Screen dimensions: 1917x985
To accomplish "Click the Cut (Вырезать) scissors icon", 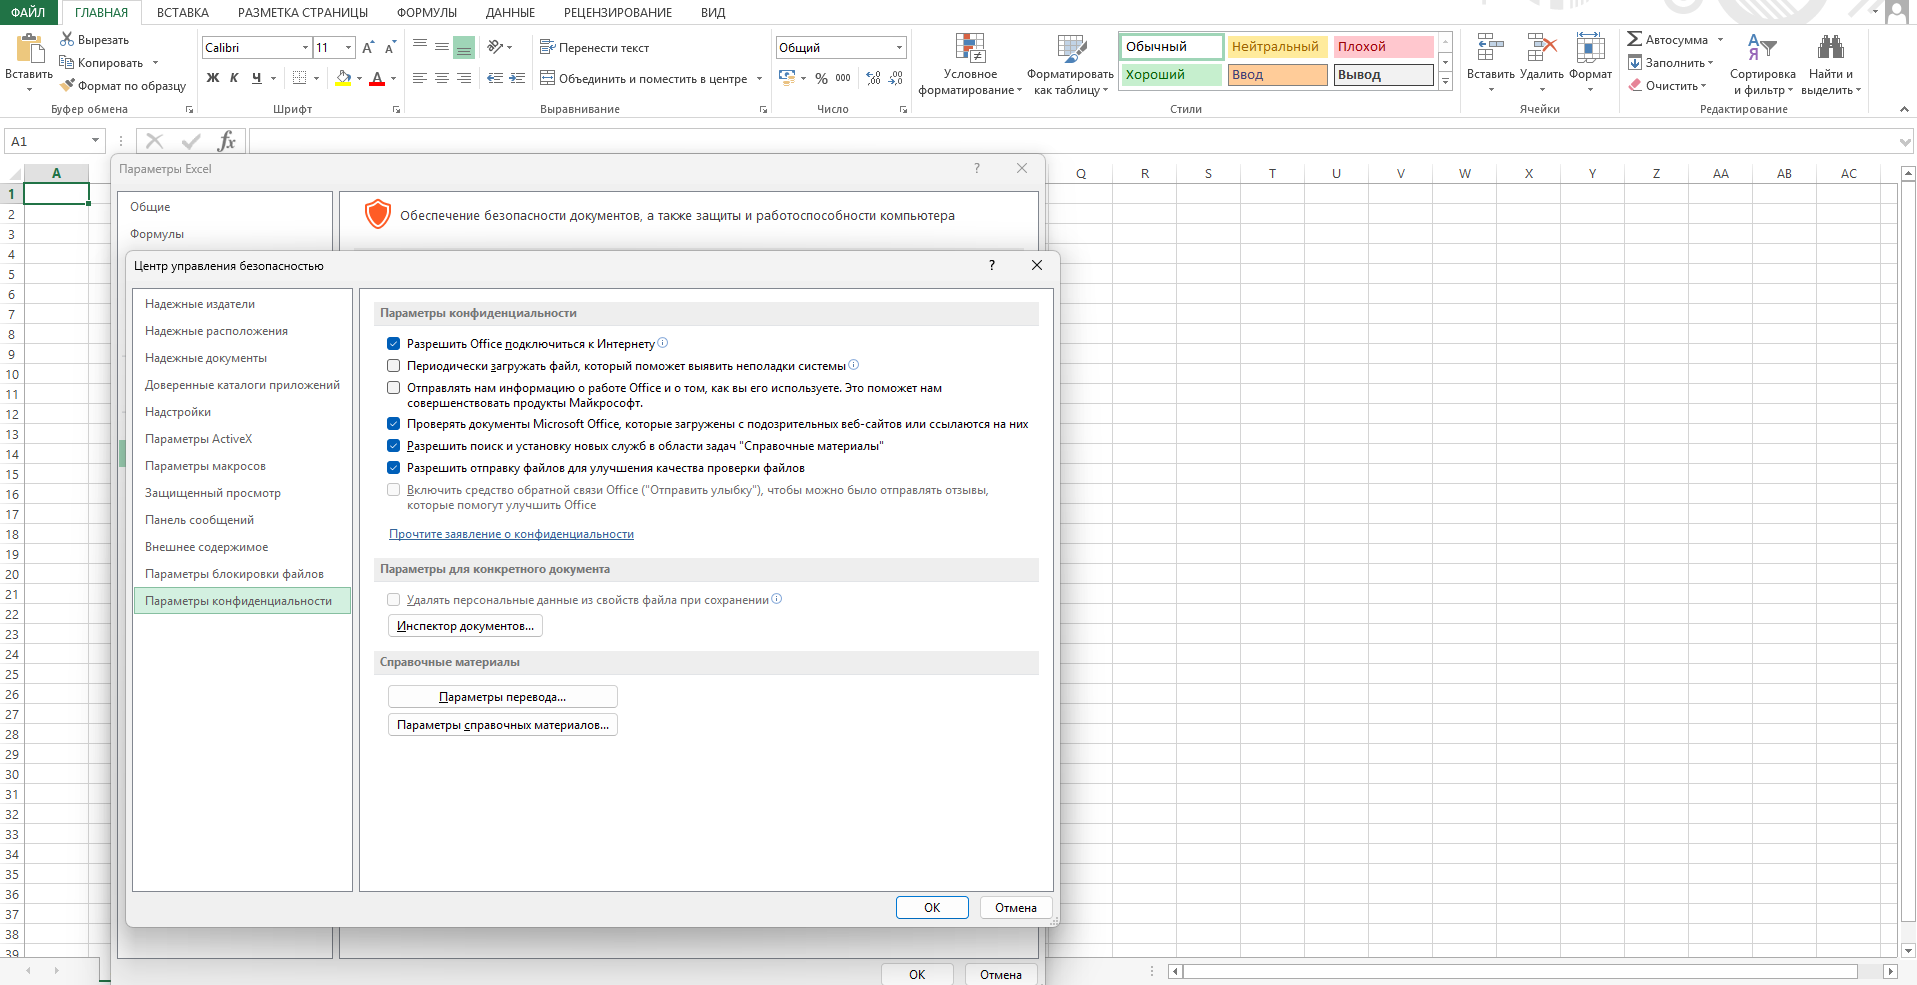I will (67, 39).
